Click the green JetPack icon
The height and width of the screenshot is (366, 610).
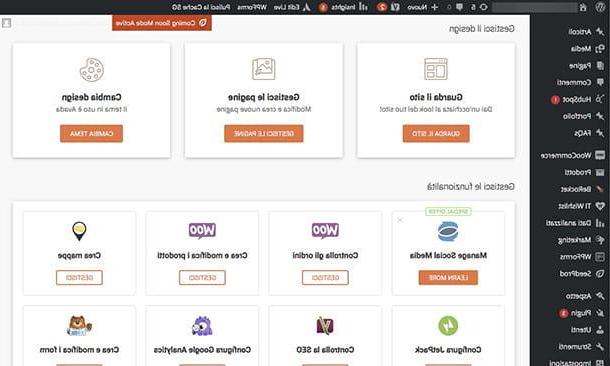[448, 326]
